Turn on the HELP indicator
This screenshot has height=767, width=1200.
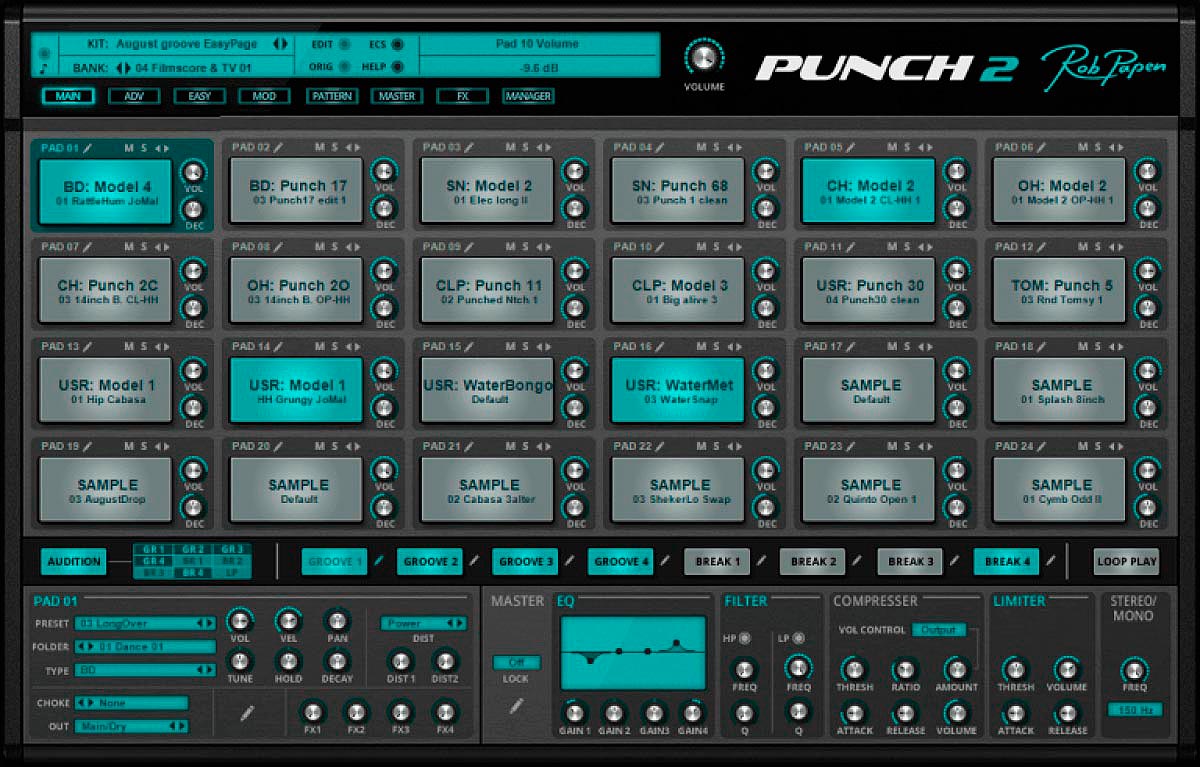[x=397, y=67]
